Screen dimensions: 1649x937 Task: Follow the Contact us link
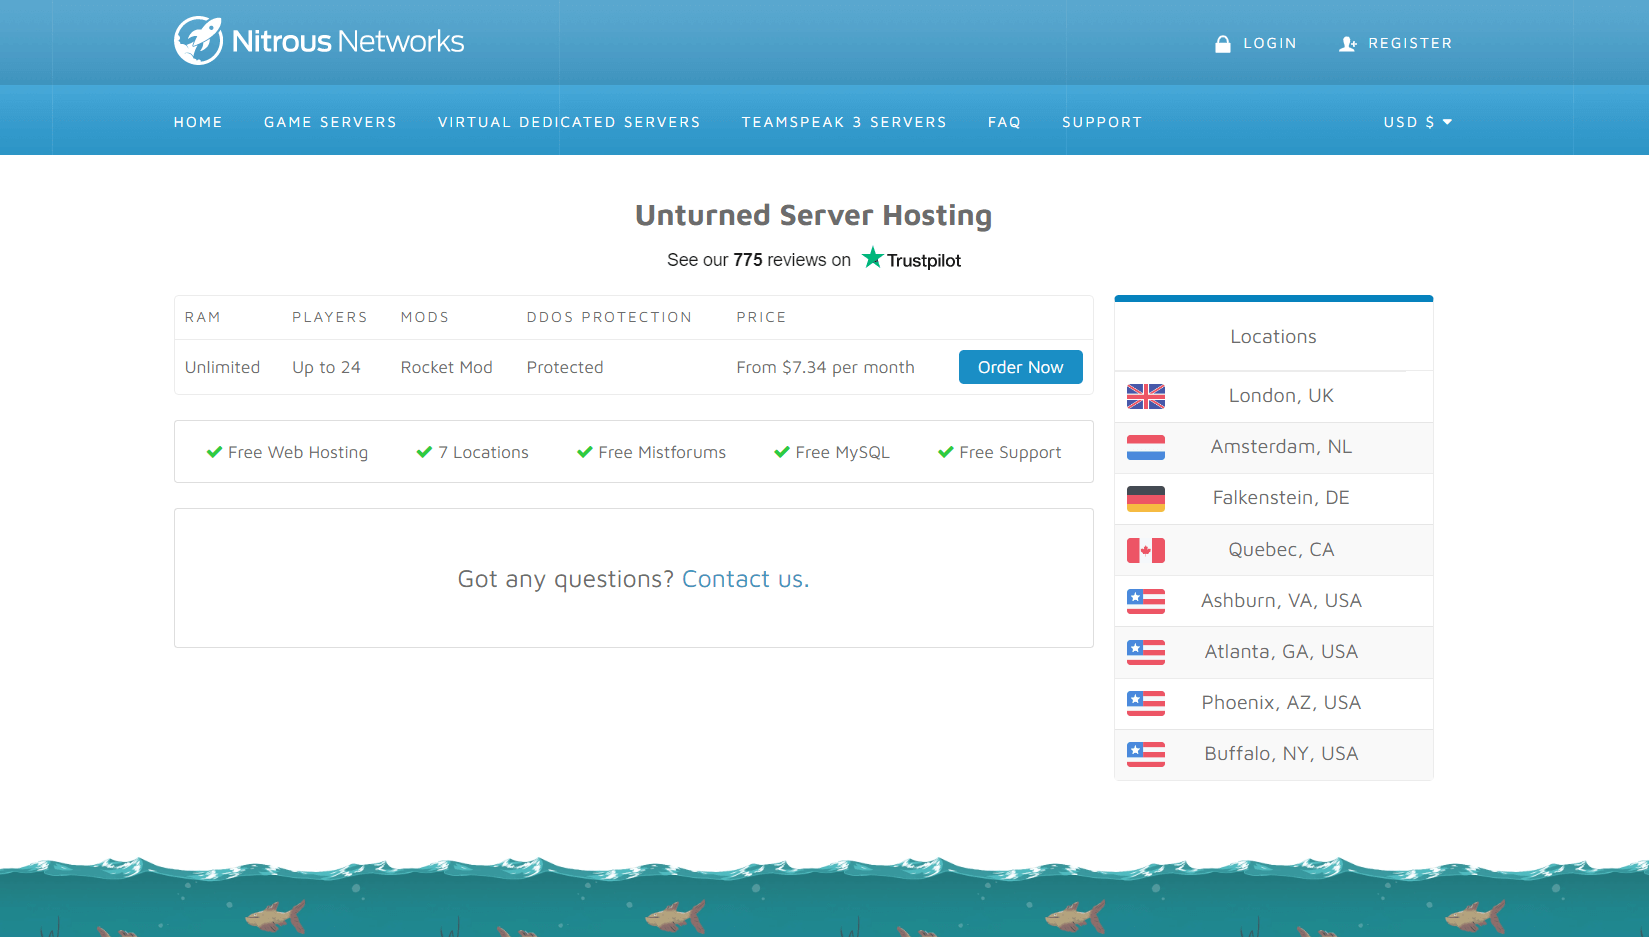(x=746, y=579)
